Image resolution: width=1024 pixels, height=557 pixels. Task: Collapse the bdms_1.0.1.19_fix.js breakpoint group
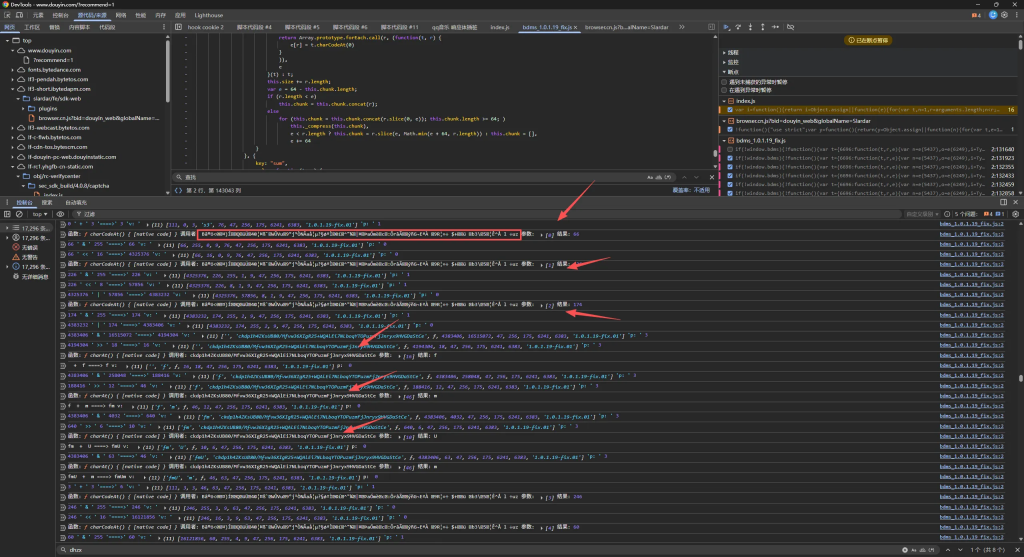pyautogui.click(x=726, y=140)
